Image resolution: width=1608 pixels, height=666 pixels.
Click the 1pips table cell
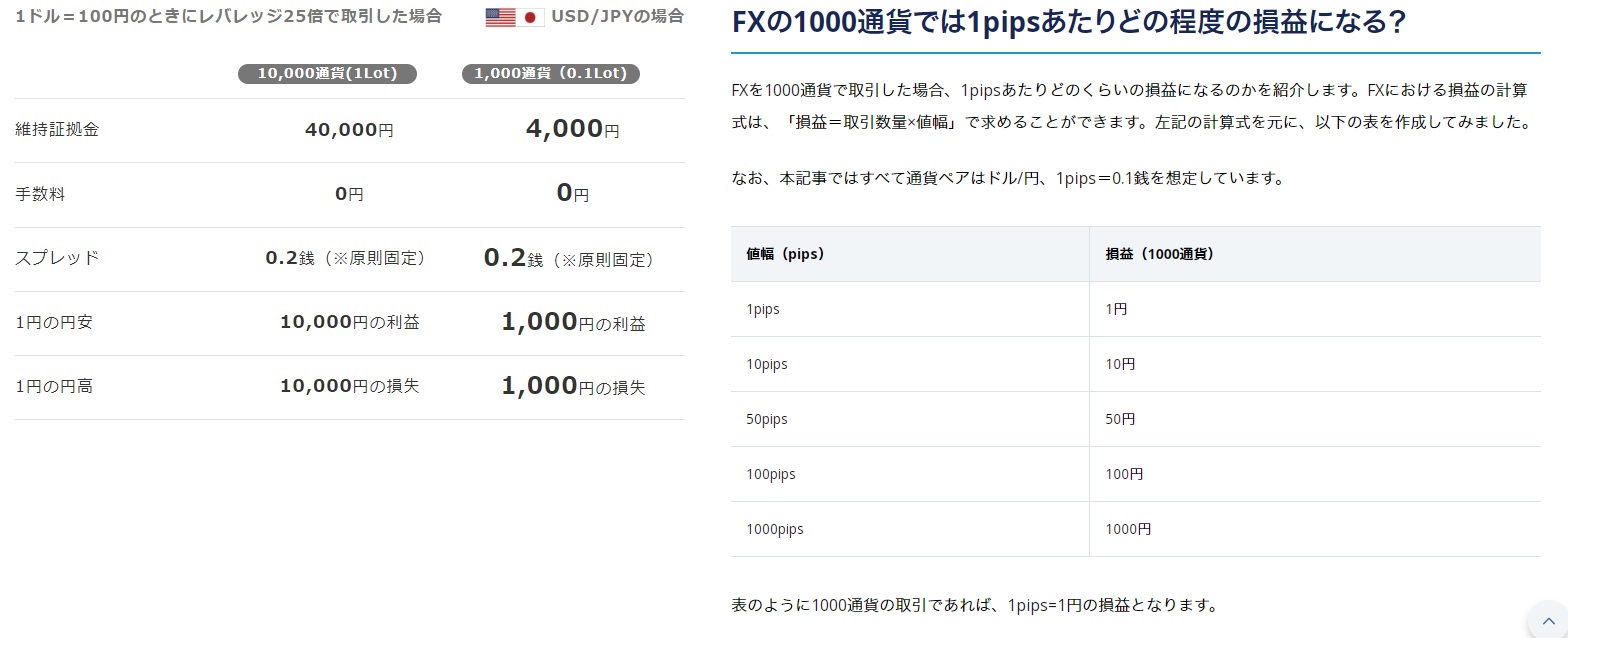pyautogui.click(x=763, y=309)
